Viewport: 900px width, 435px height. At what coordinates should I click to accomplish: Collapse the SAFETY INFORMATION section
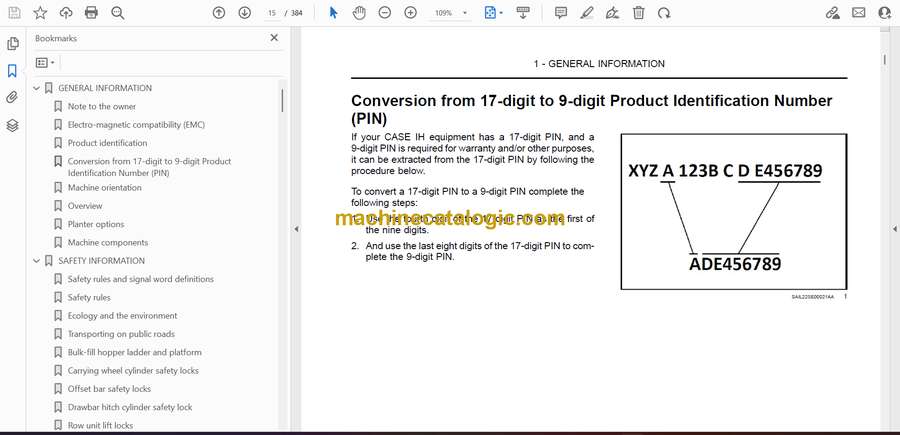point(37,261)
